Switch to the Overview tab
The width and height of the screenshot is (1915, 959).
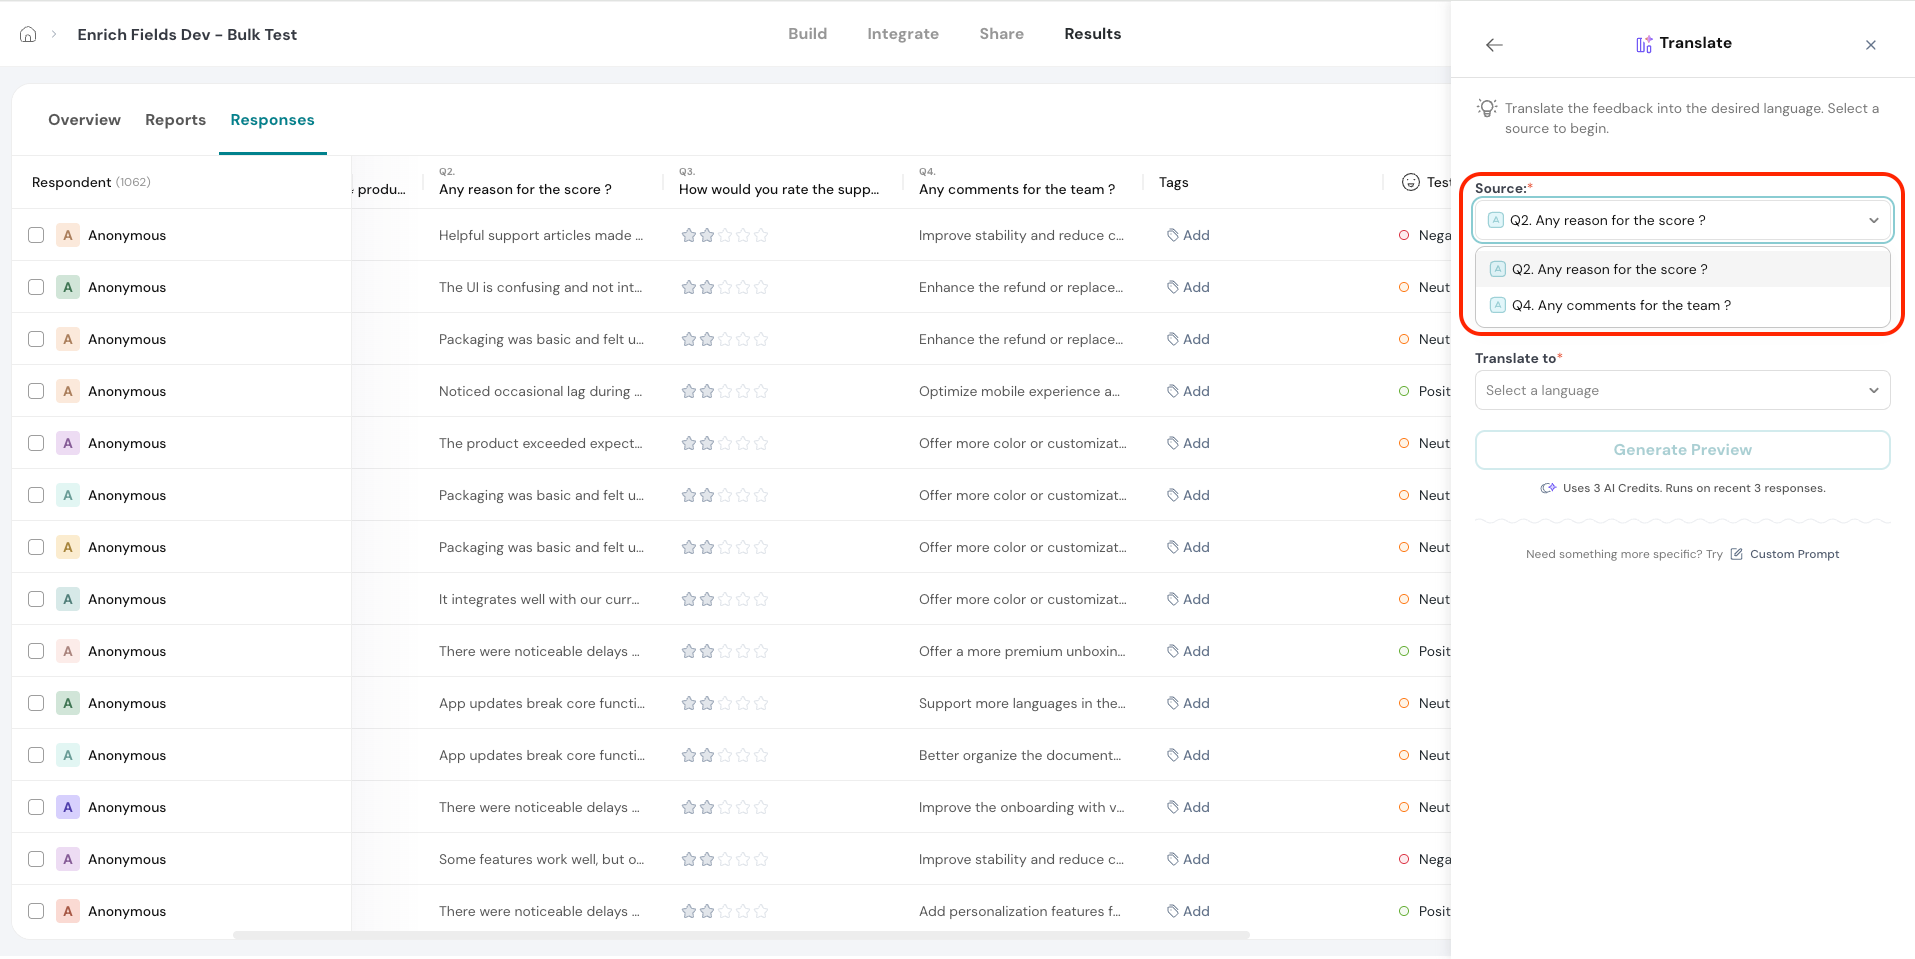(x=84, y=120)
